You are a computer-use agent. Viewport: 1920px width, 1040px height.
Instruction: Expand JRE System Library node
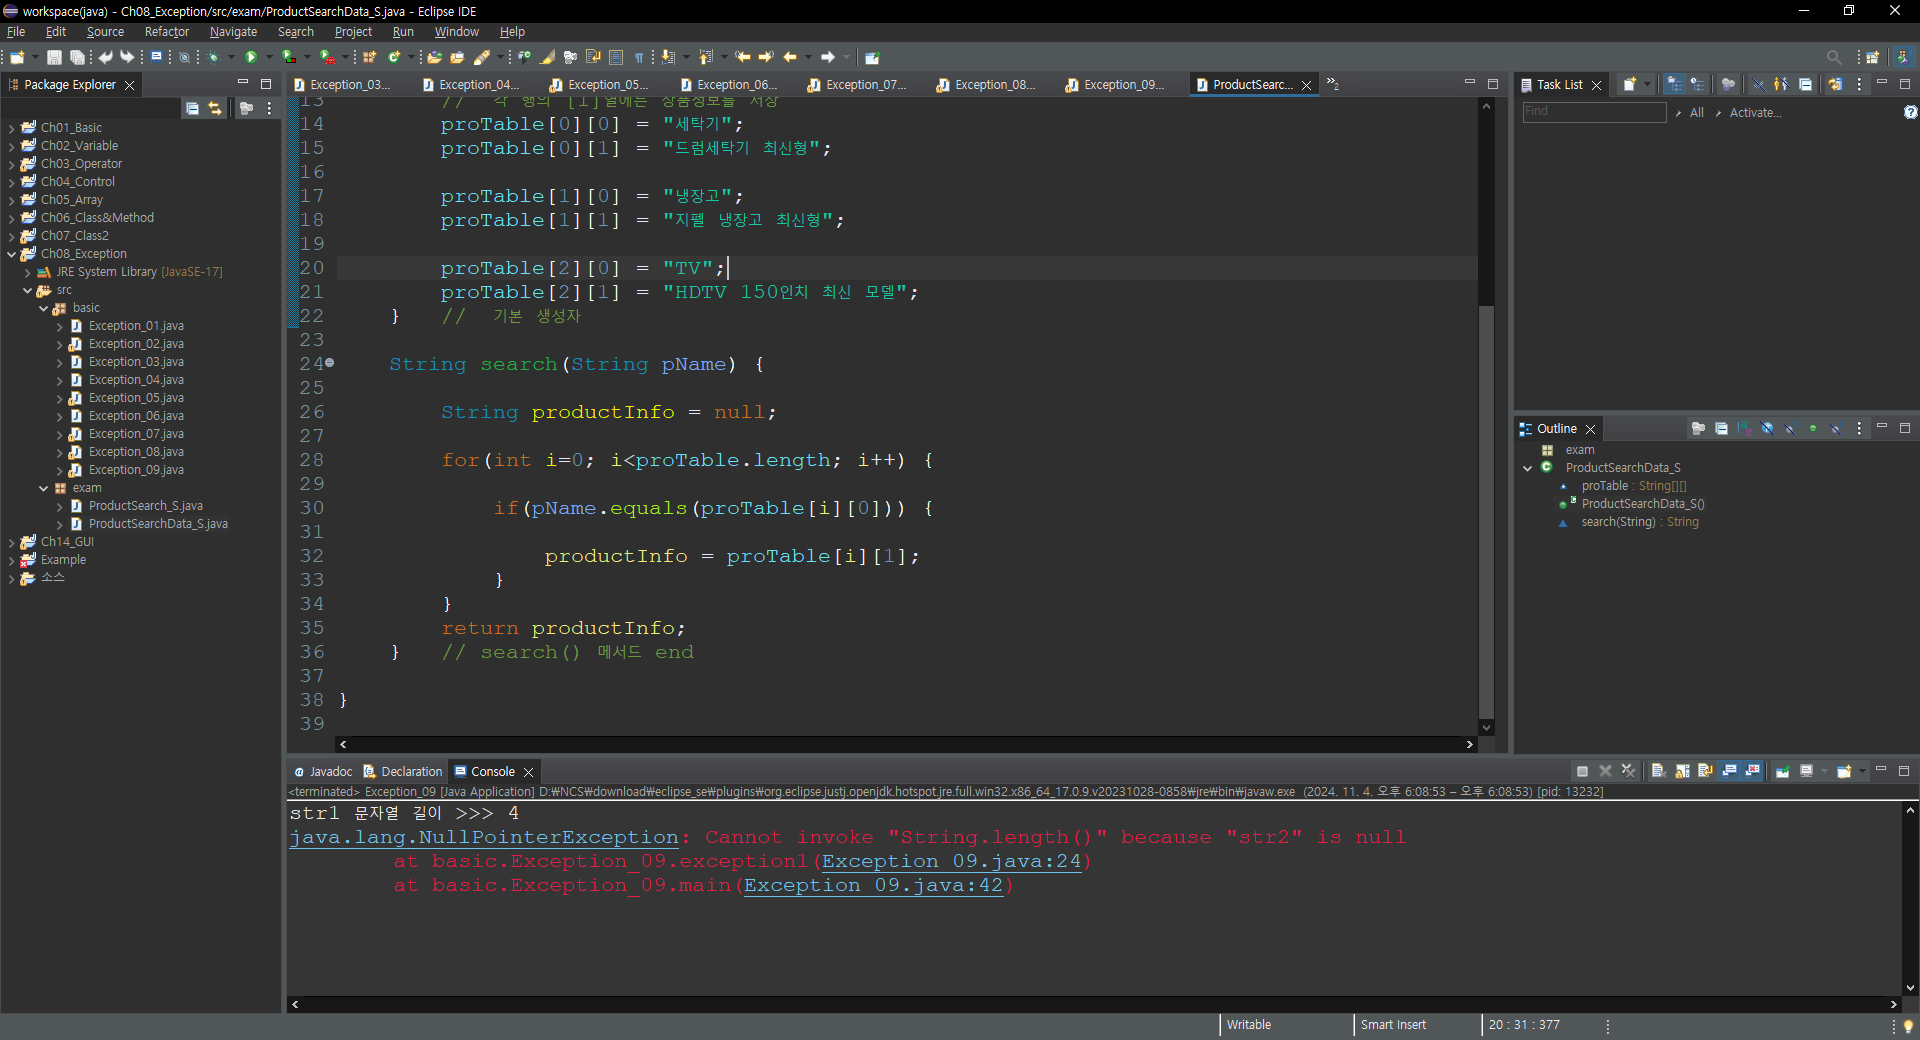point(27,272)
